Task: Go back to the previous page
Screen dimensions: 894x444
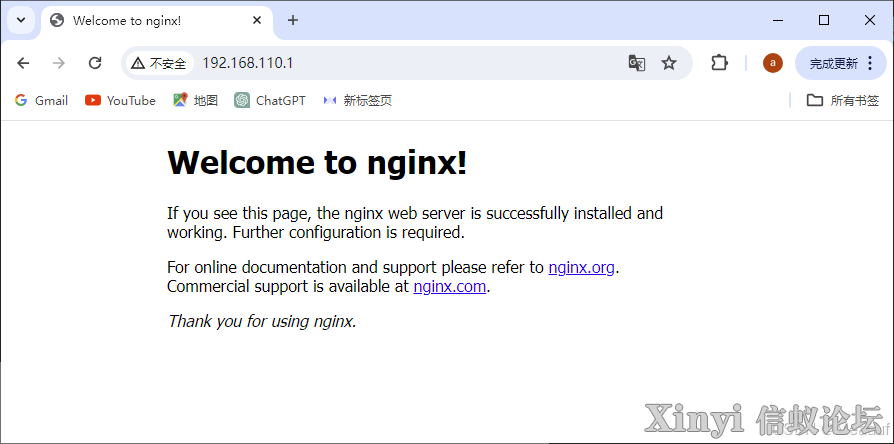Action: [23, 63]
